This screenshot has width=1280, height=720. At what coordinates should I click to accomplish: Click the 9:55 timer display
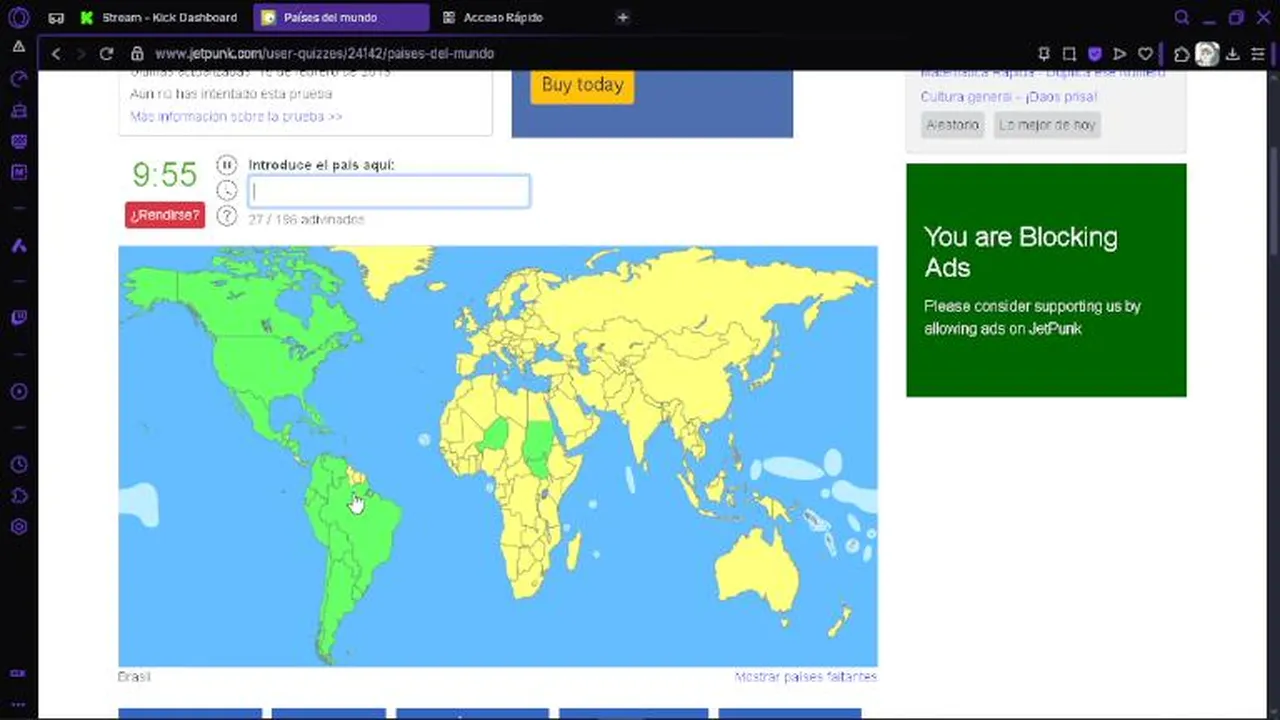165,175
